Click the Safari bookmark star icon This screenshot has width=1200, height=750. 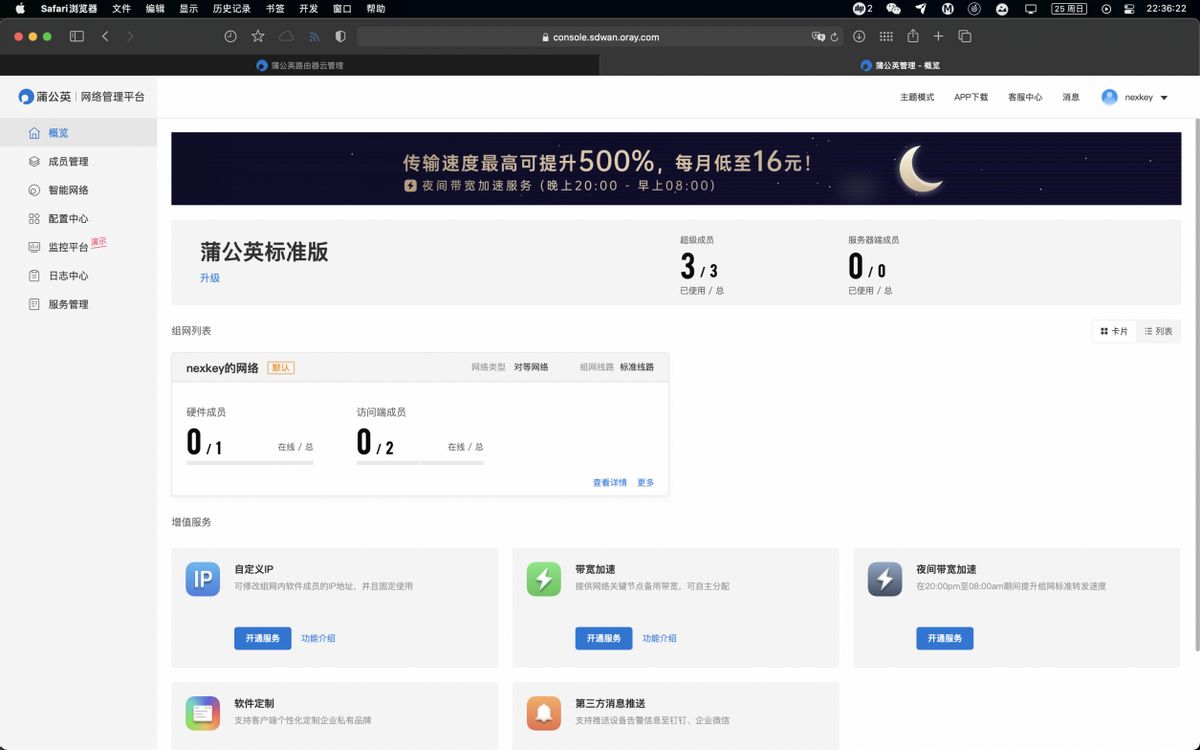pyautogui.click(x=258, y=36)
